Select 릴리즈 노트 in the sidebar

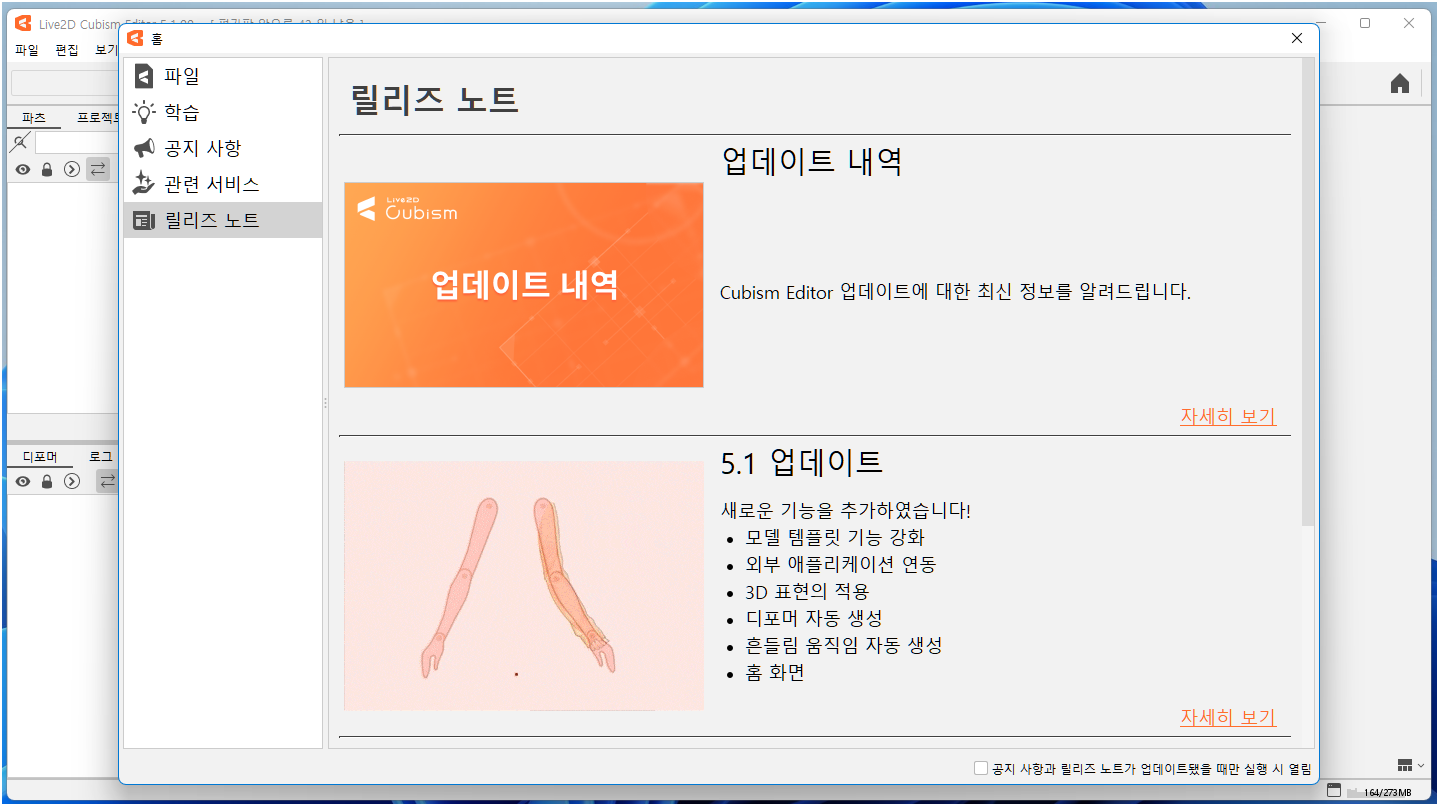222,220
